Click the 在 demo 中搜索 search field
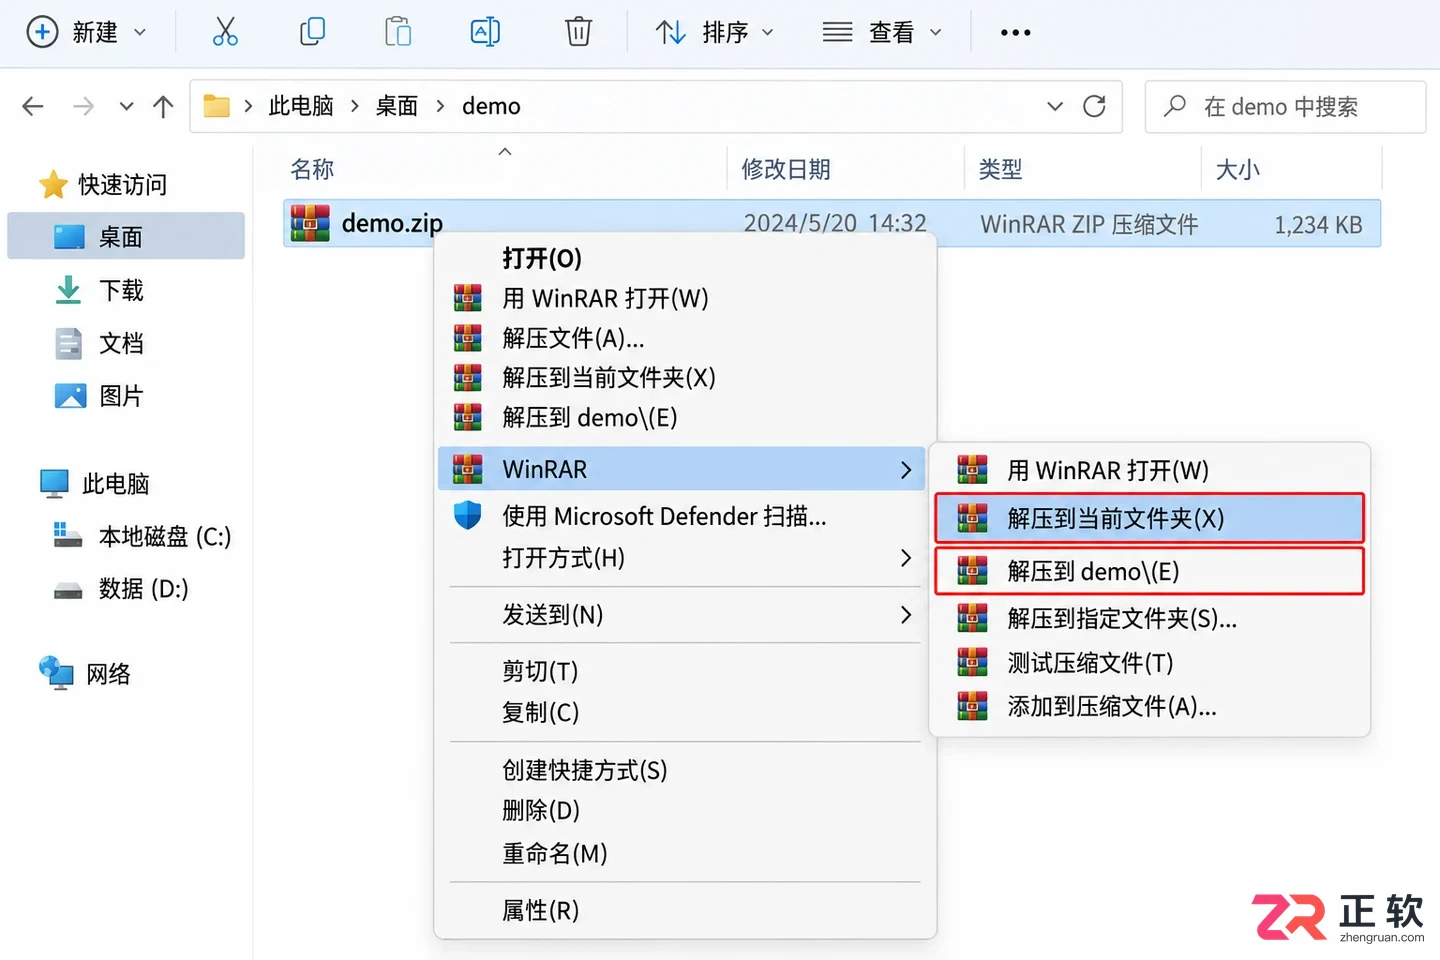 point(1285,106)
